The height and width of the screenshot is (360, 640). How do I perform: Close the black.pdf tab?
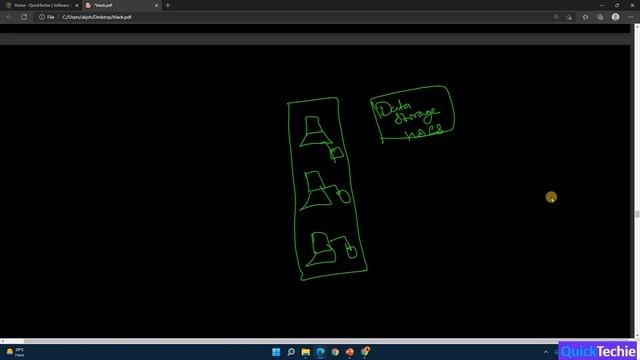(x=156, y=5)
